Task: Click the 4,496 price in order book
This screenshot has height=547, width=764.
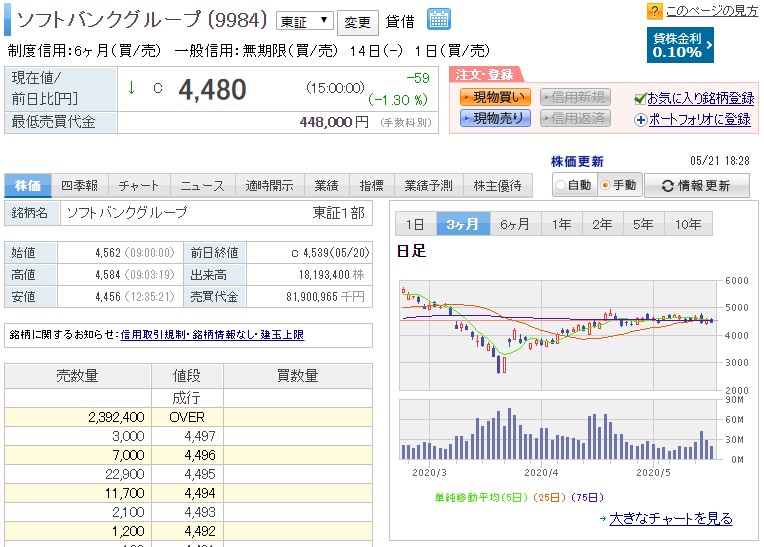Action: [x=200, y=455]
